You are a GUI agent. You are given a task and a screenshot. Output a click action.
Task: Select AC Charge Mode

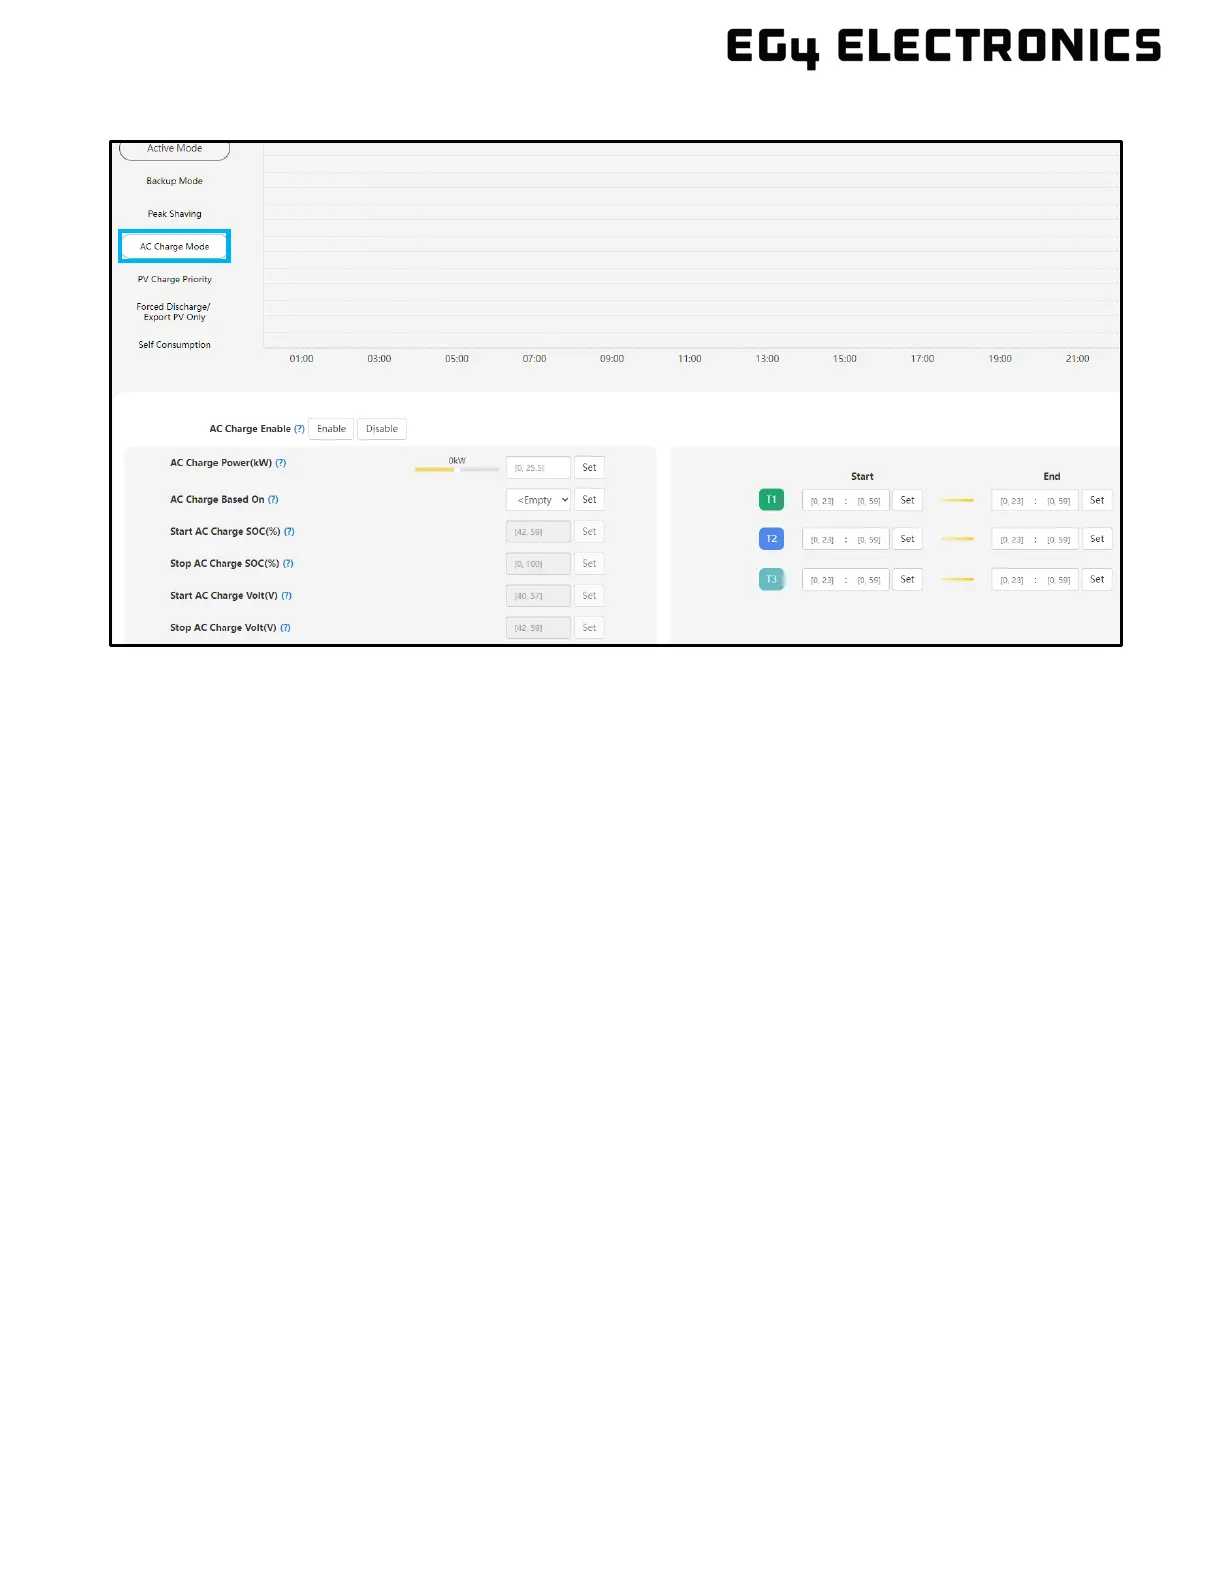[x=174, y=246]
